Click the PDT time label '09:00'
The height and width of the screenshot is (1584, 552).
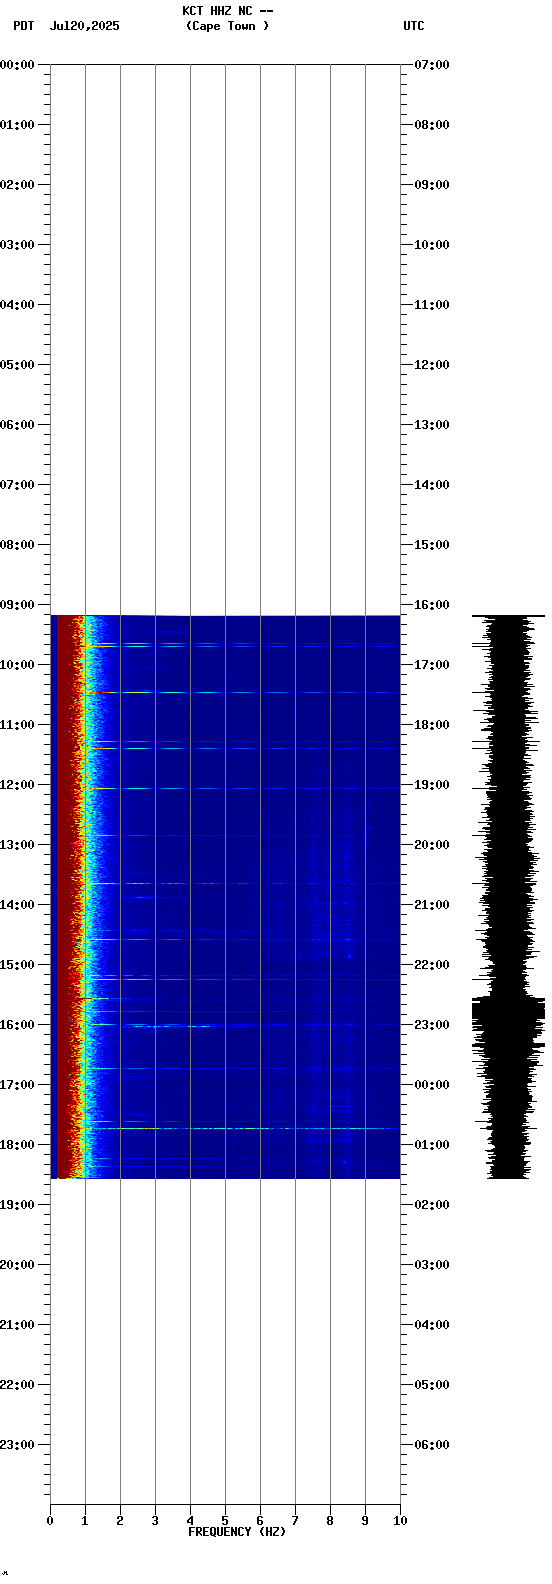(18, 605)
